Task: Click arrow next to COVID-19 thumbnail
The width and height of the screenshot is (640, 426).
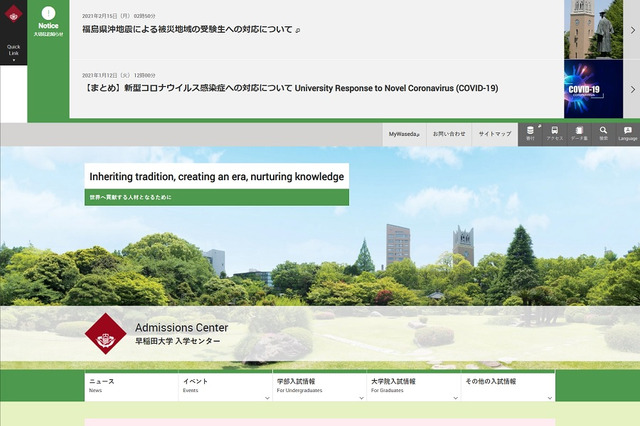Action: point(632,89)
